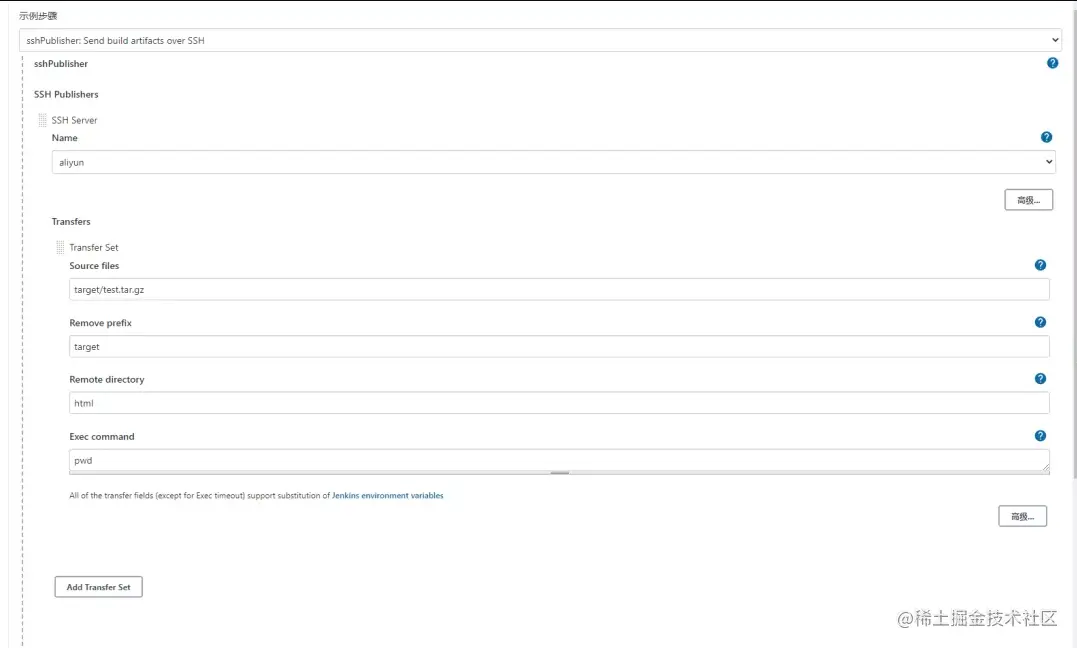Open Jenkins environment variables link
The width and height of the screenshot is (1077, 648).
387,495
